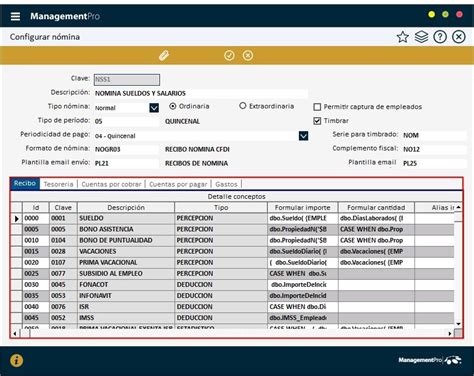Mark window as favorite with star icon

[403, 37]
